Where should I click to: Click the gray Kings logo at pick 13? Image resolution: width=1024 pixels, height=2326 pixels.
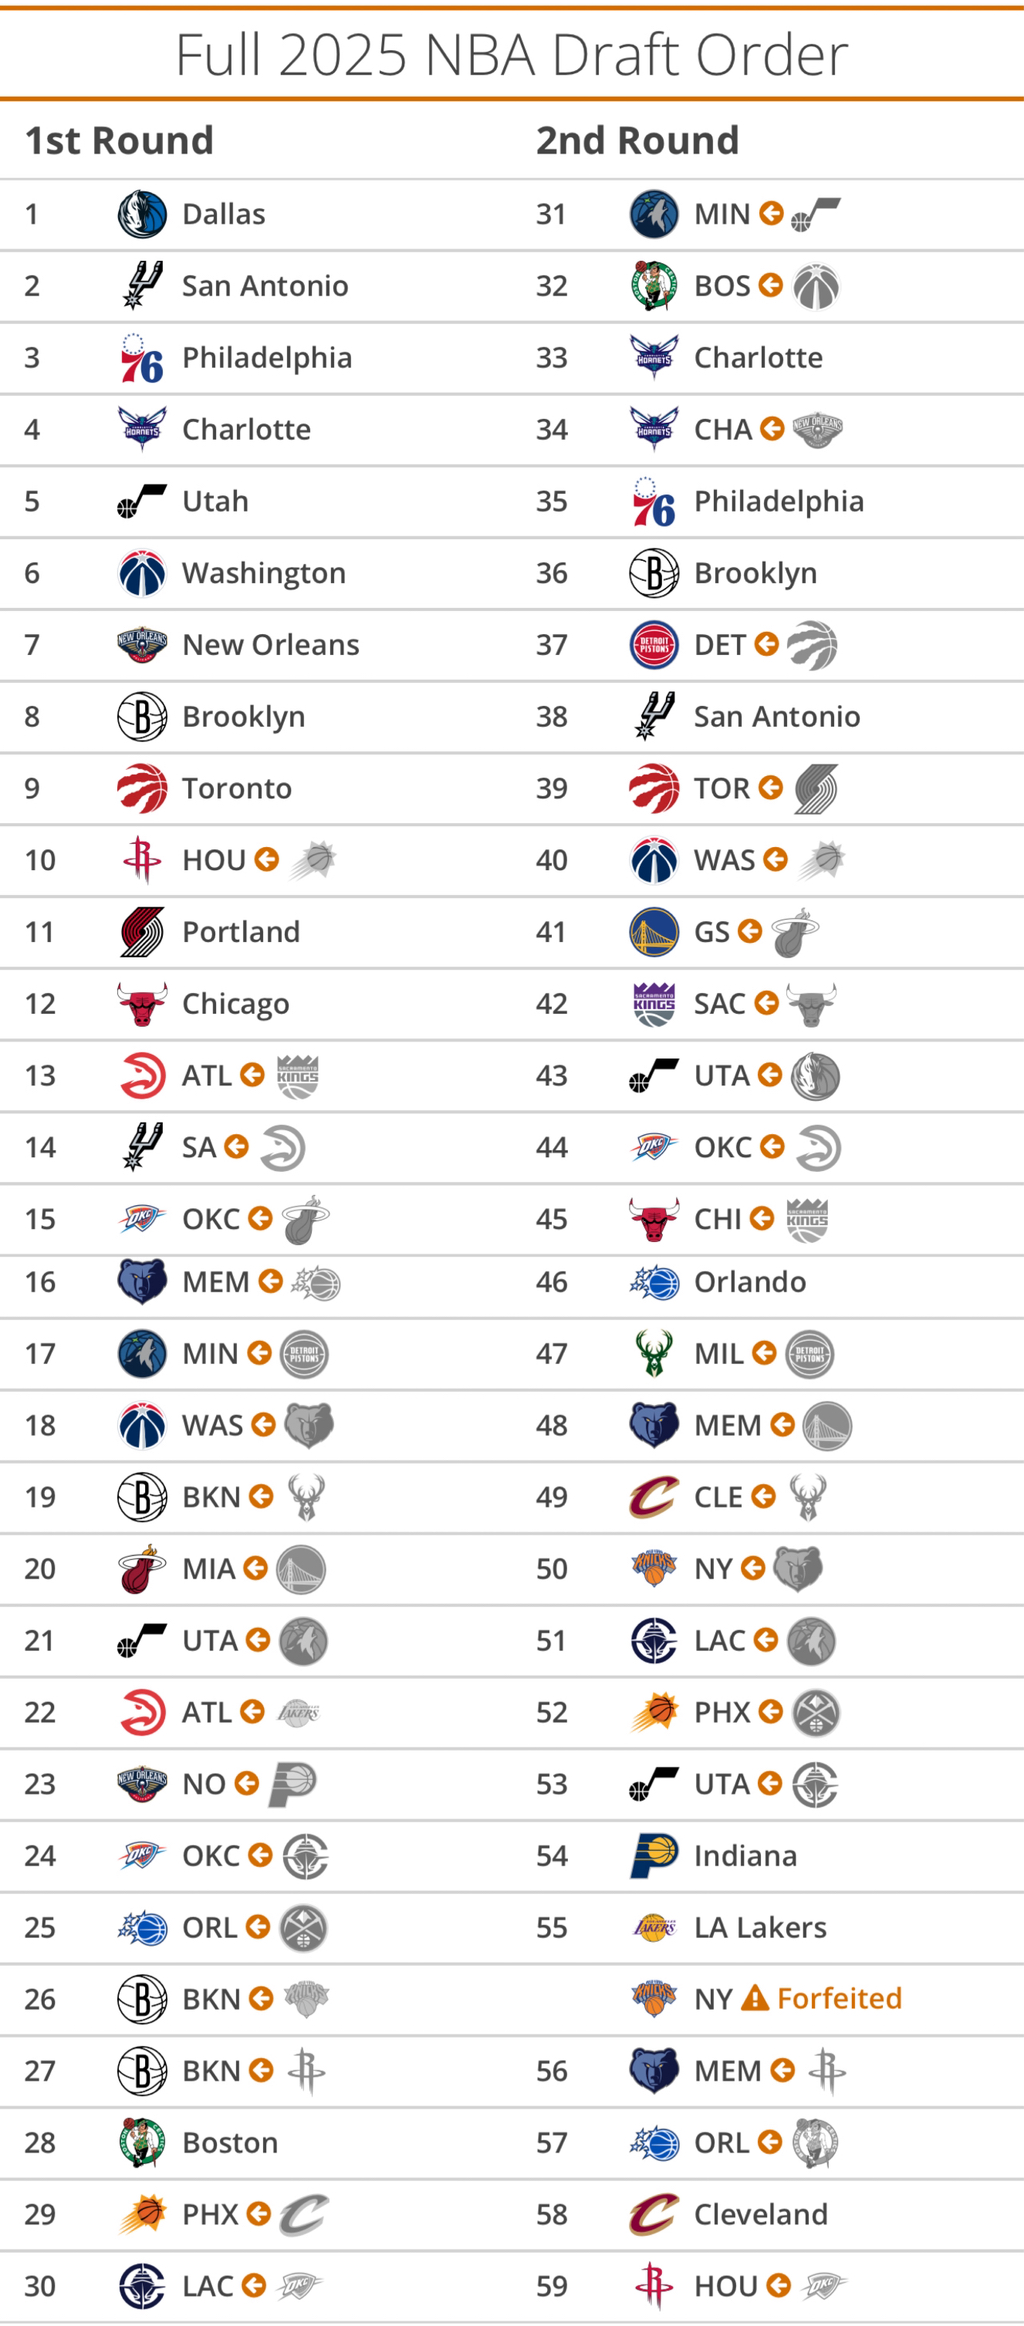pos(297,1076)
